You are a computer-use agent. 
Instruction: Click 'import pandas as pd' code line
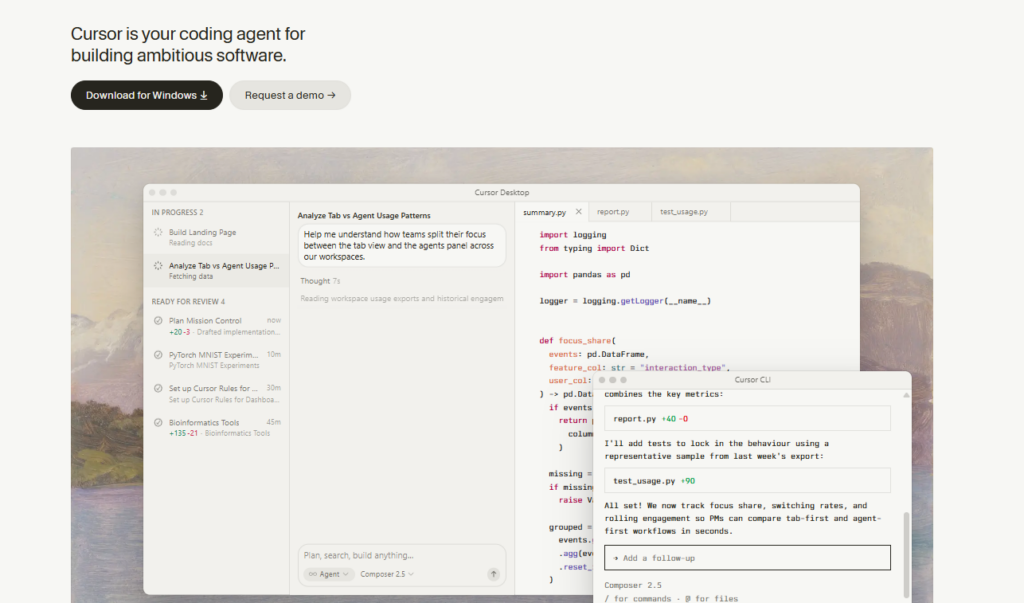pos(584,274)
